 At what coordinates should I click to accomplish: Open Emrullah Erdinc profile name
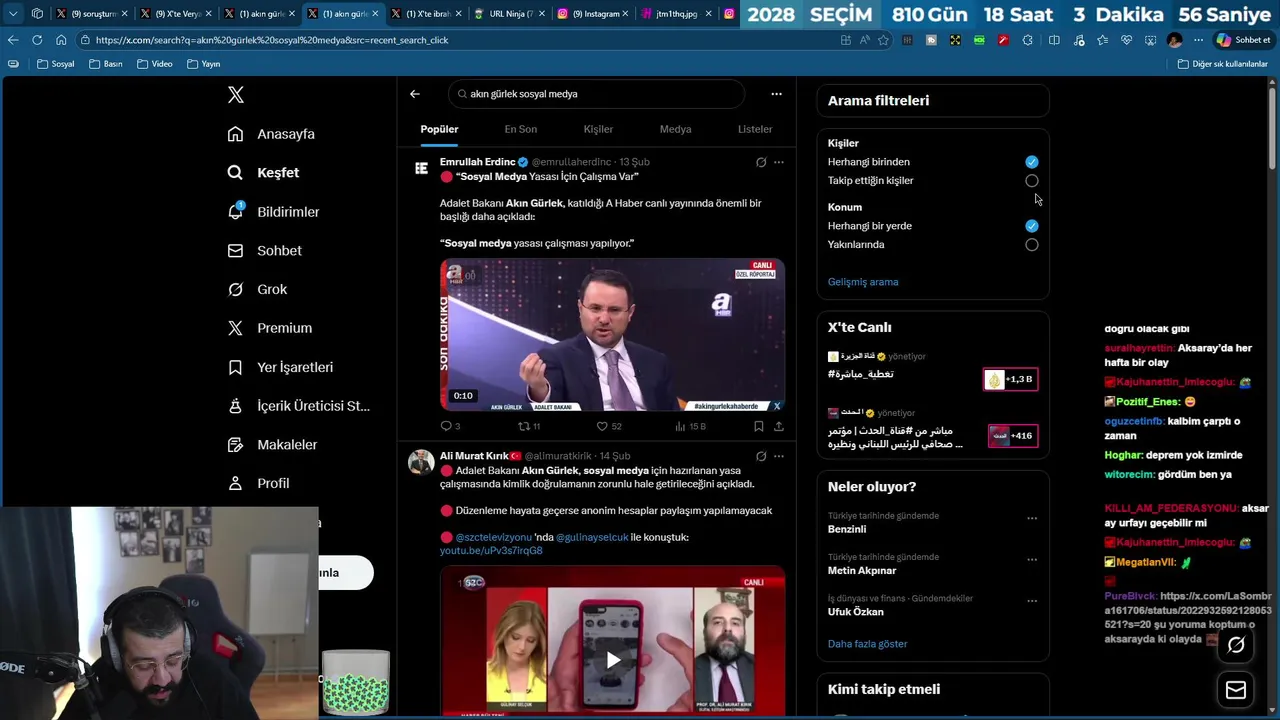coord(477,162)
